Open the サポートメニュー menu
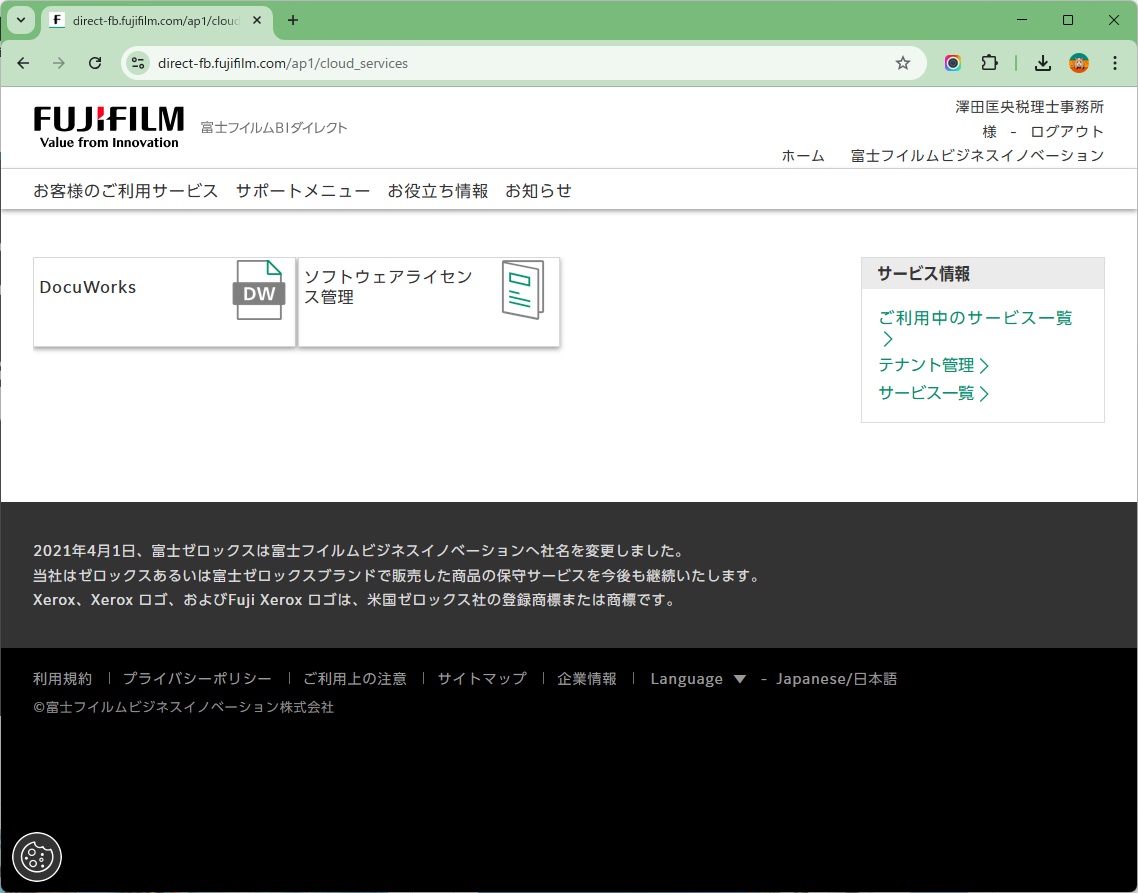The width and height of the screenshot is (1138, 893). tap(303, 191)
